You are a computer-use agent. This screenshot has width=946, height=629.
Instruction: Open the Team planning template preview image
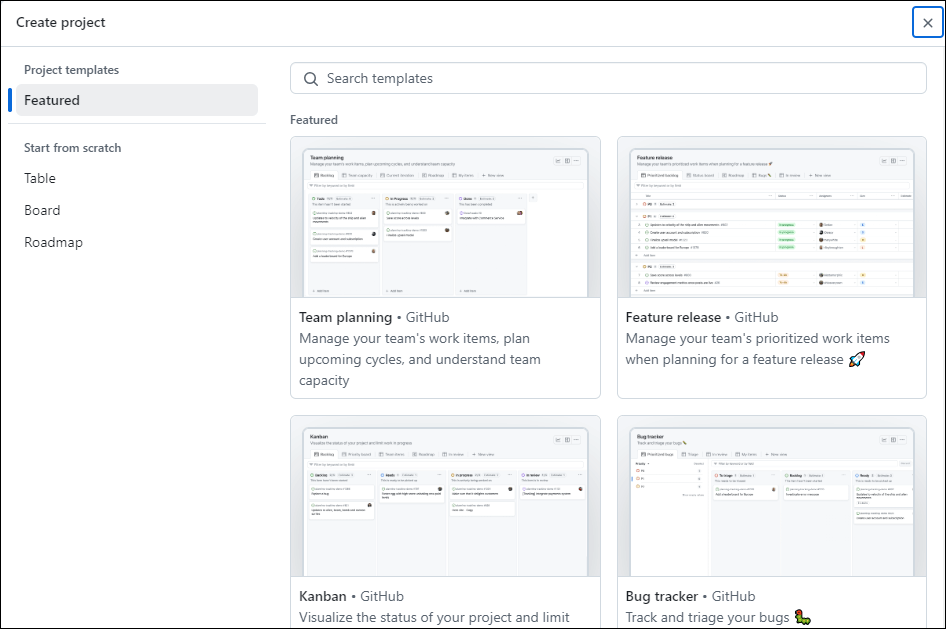[445, 220]
